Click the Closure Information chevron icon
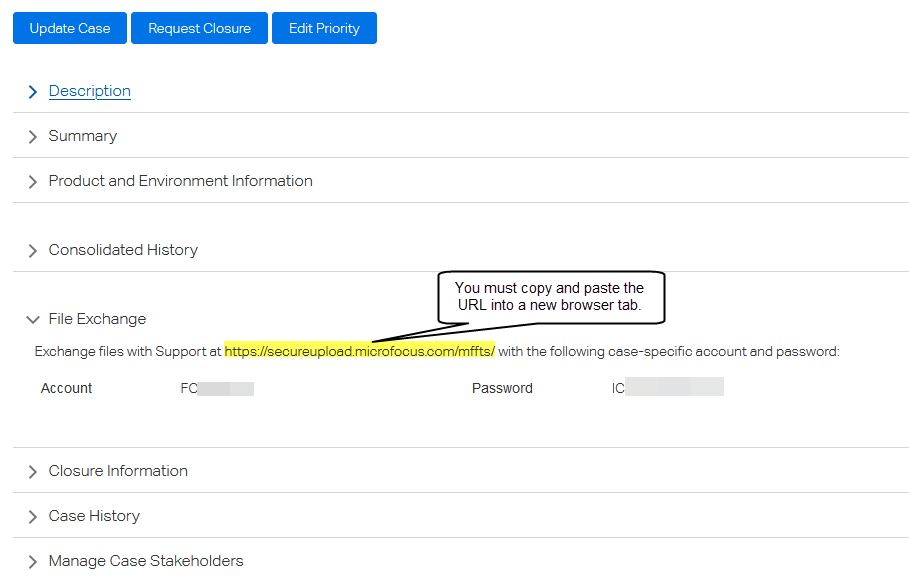 [x=33, y=471]
